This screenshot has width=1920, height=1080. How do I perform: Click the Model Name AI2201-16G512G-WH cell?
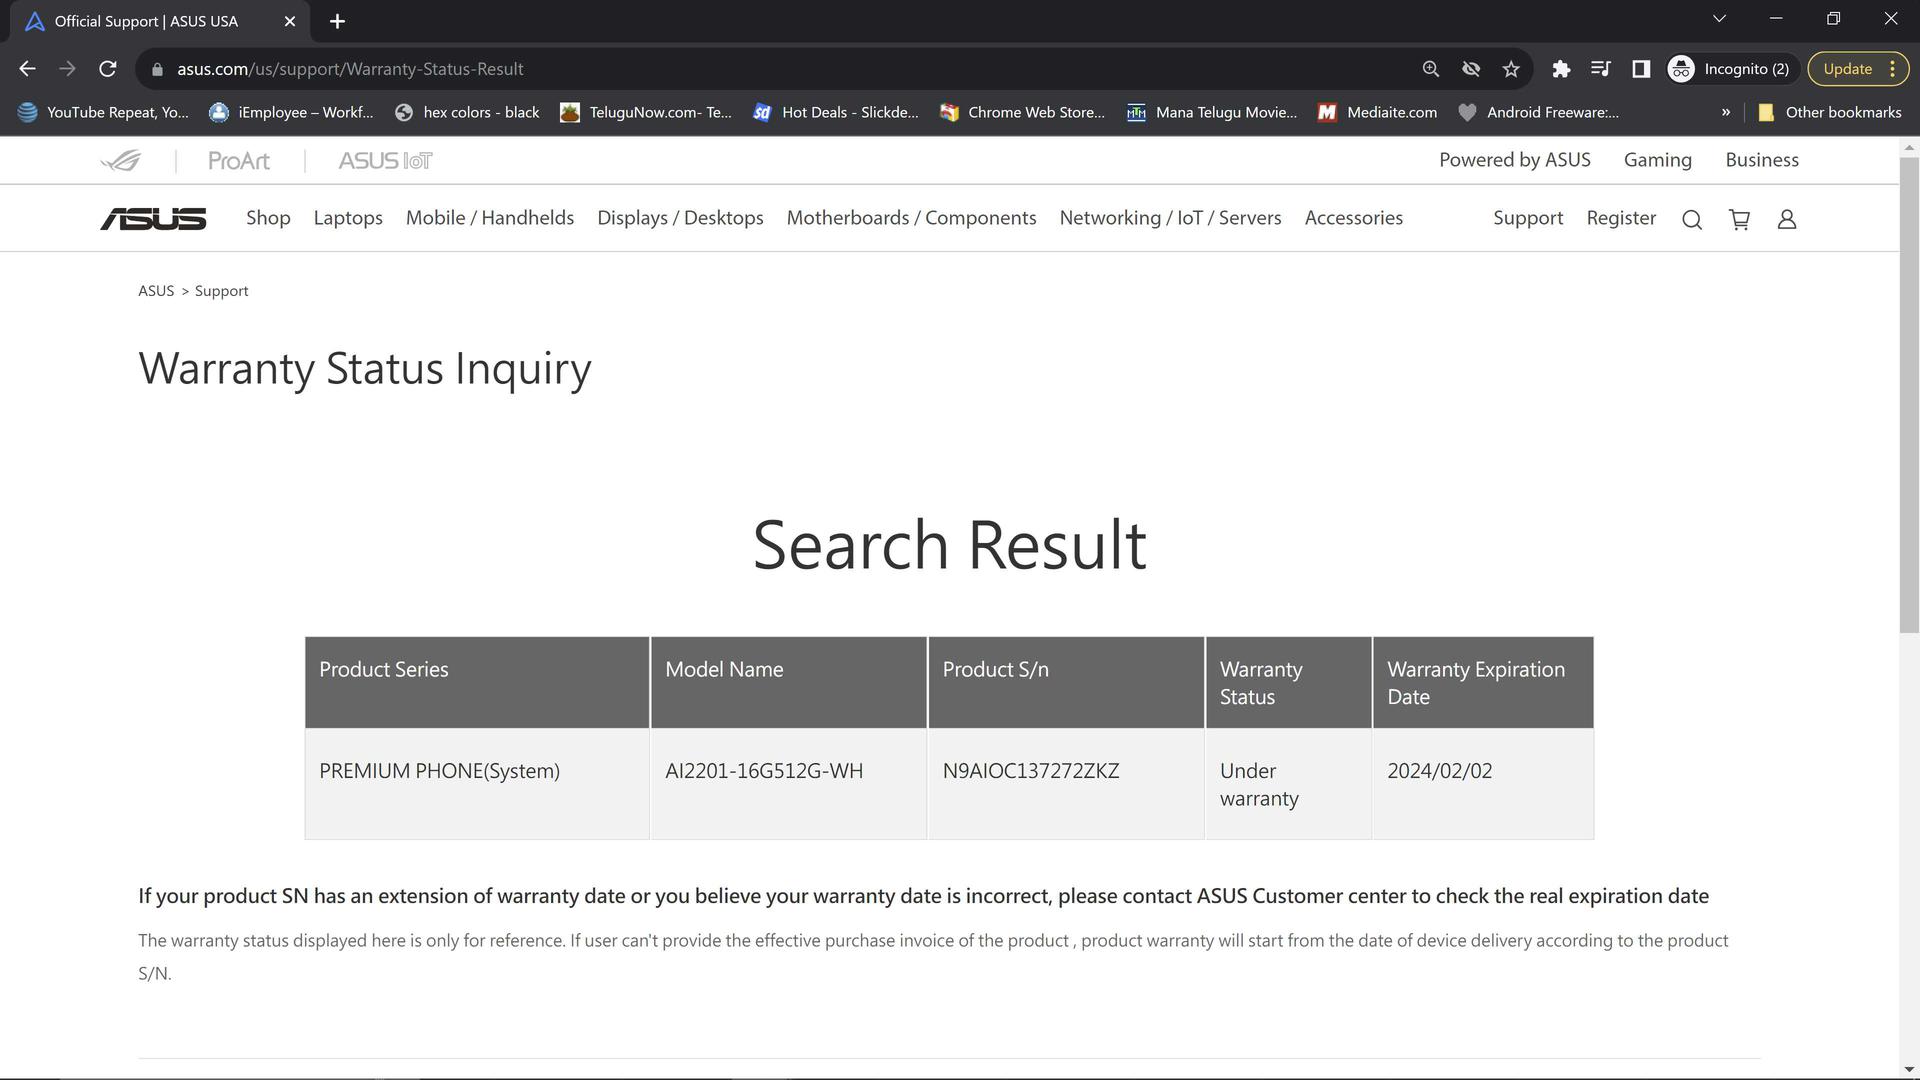click(x=788, y=784)
